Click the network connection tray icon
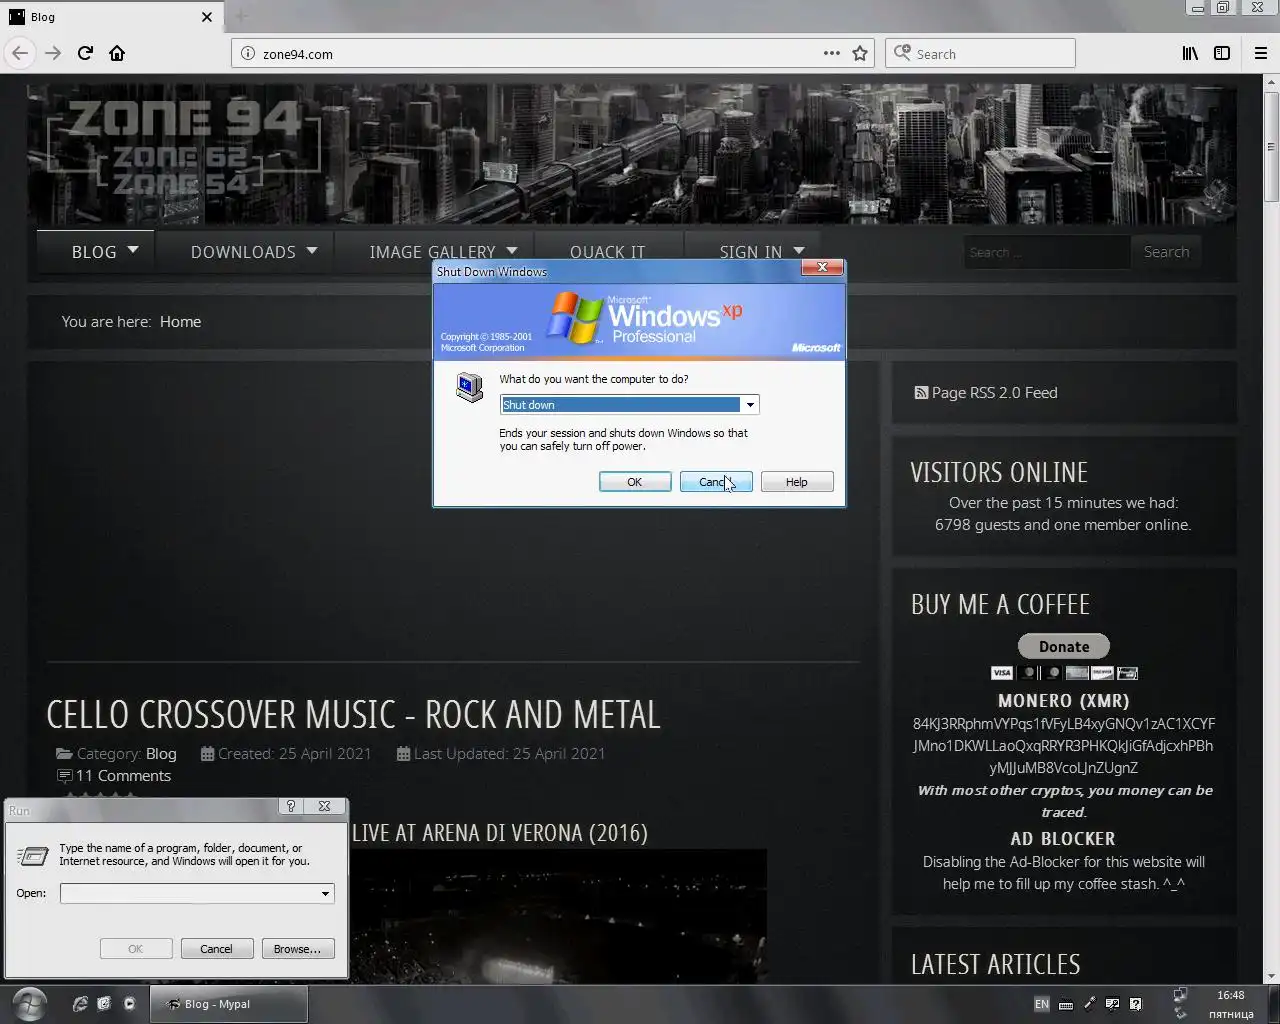1280x1024 pixels. tap(1180, 995)
